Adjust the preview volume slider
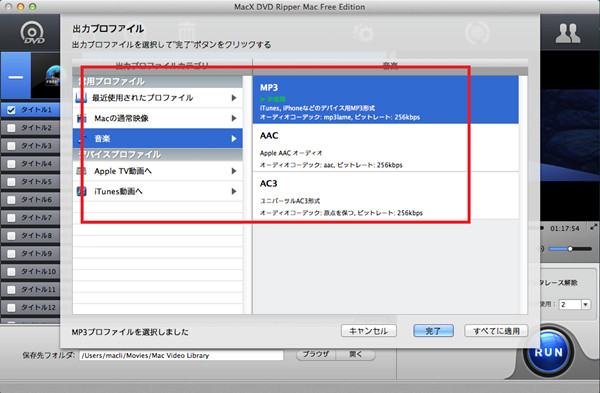Viewport: 600px width, 393px height. coord(570,249)
